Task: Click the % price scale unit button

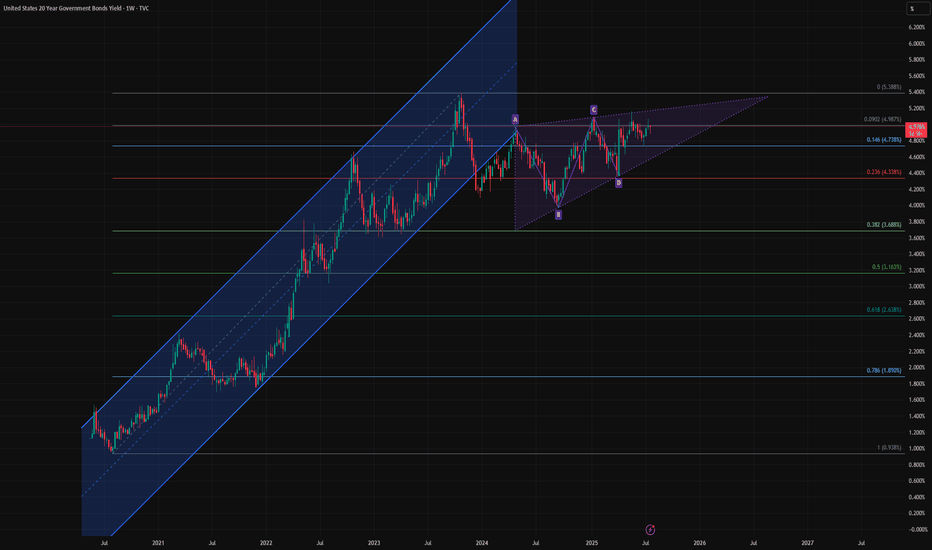Action: point(917,8)
